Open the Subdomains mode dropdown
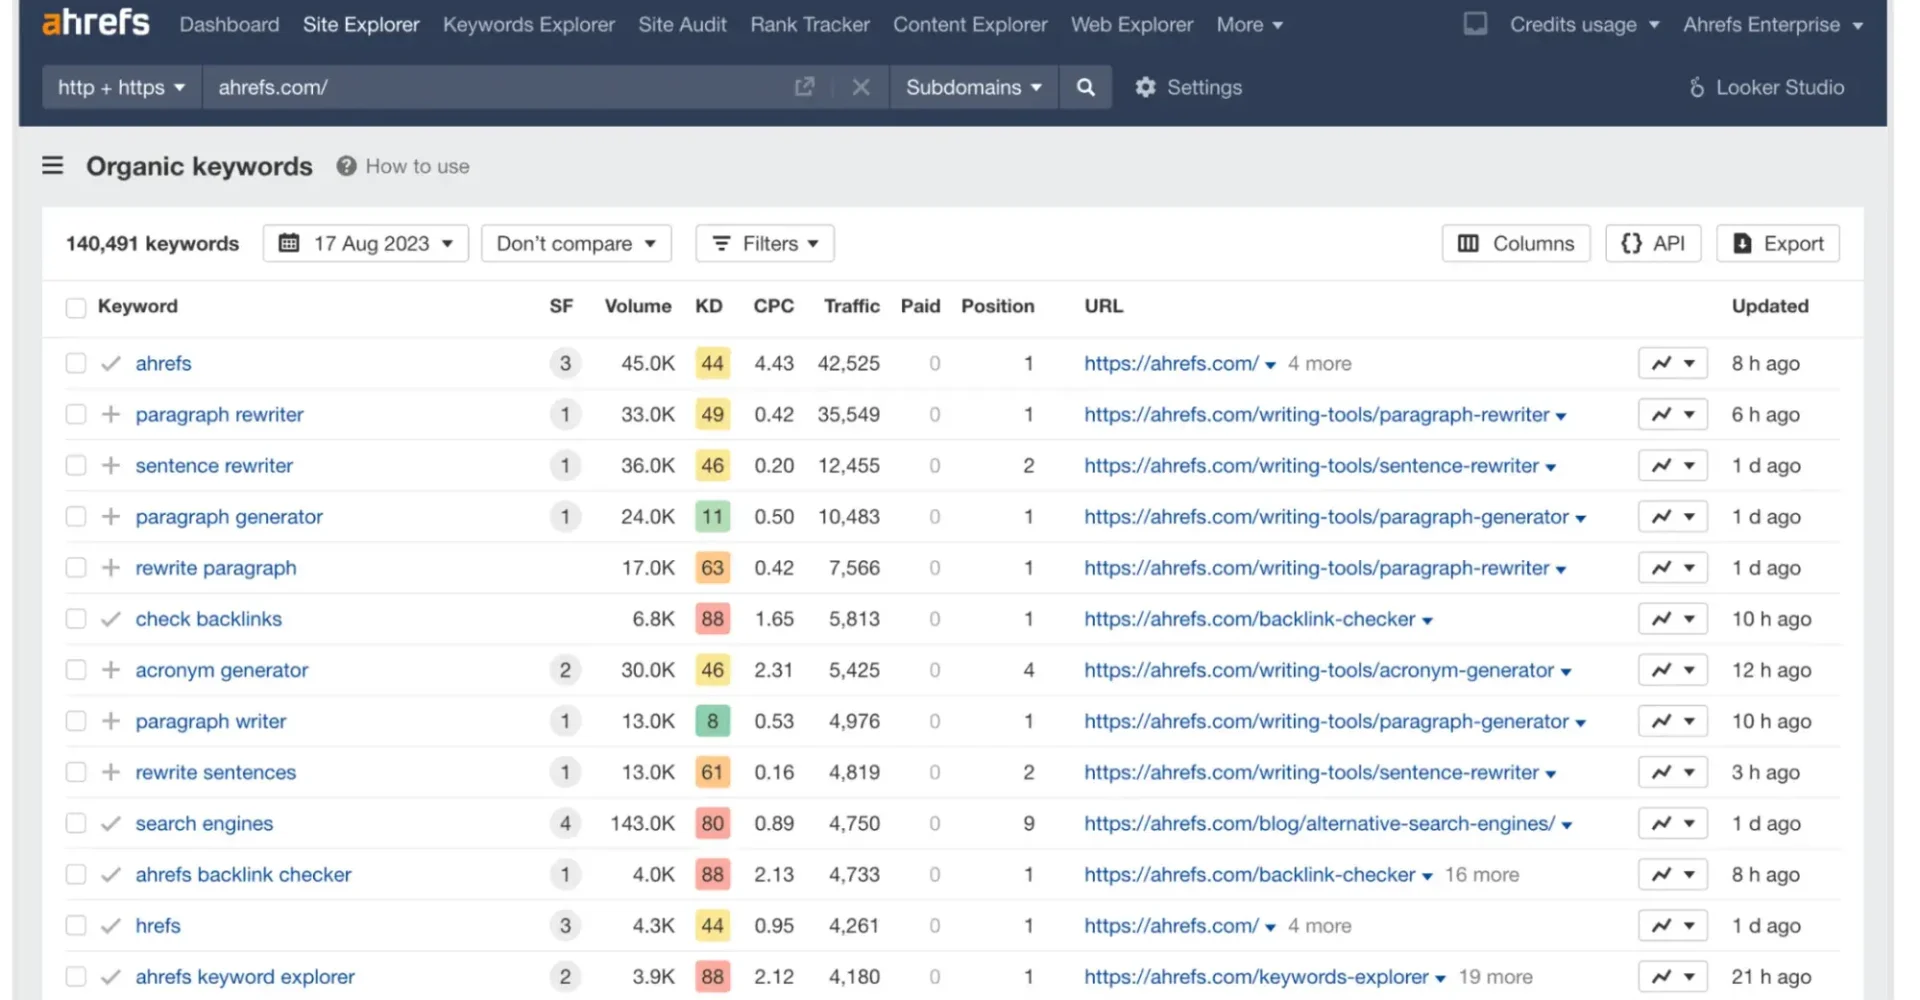This screenshot has height=1000, width=1920. click(x=974, y=87)
